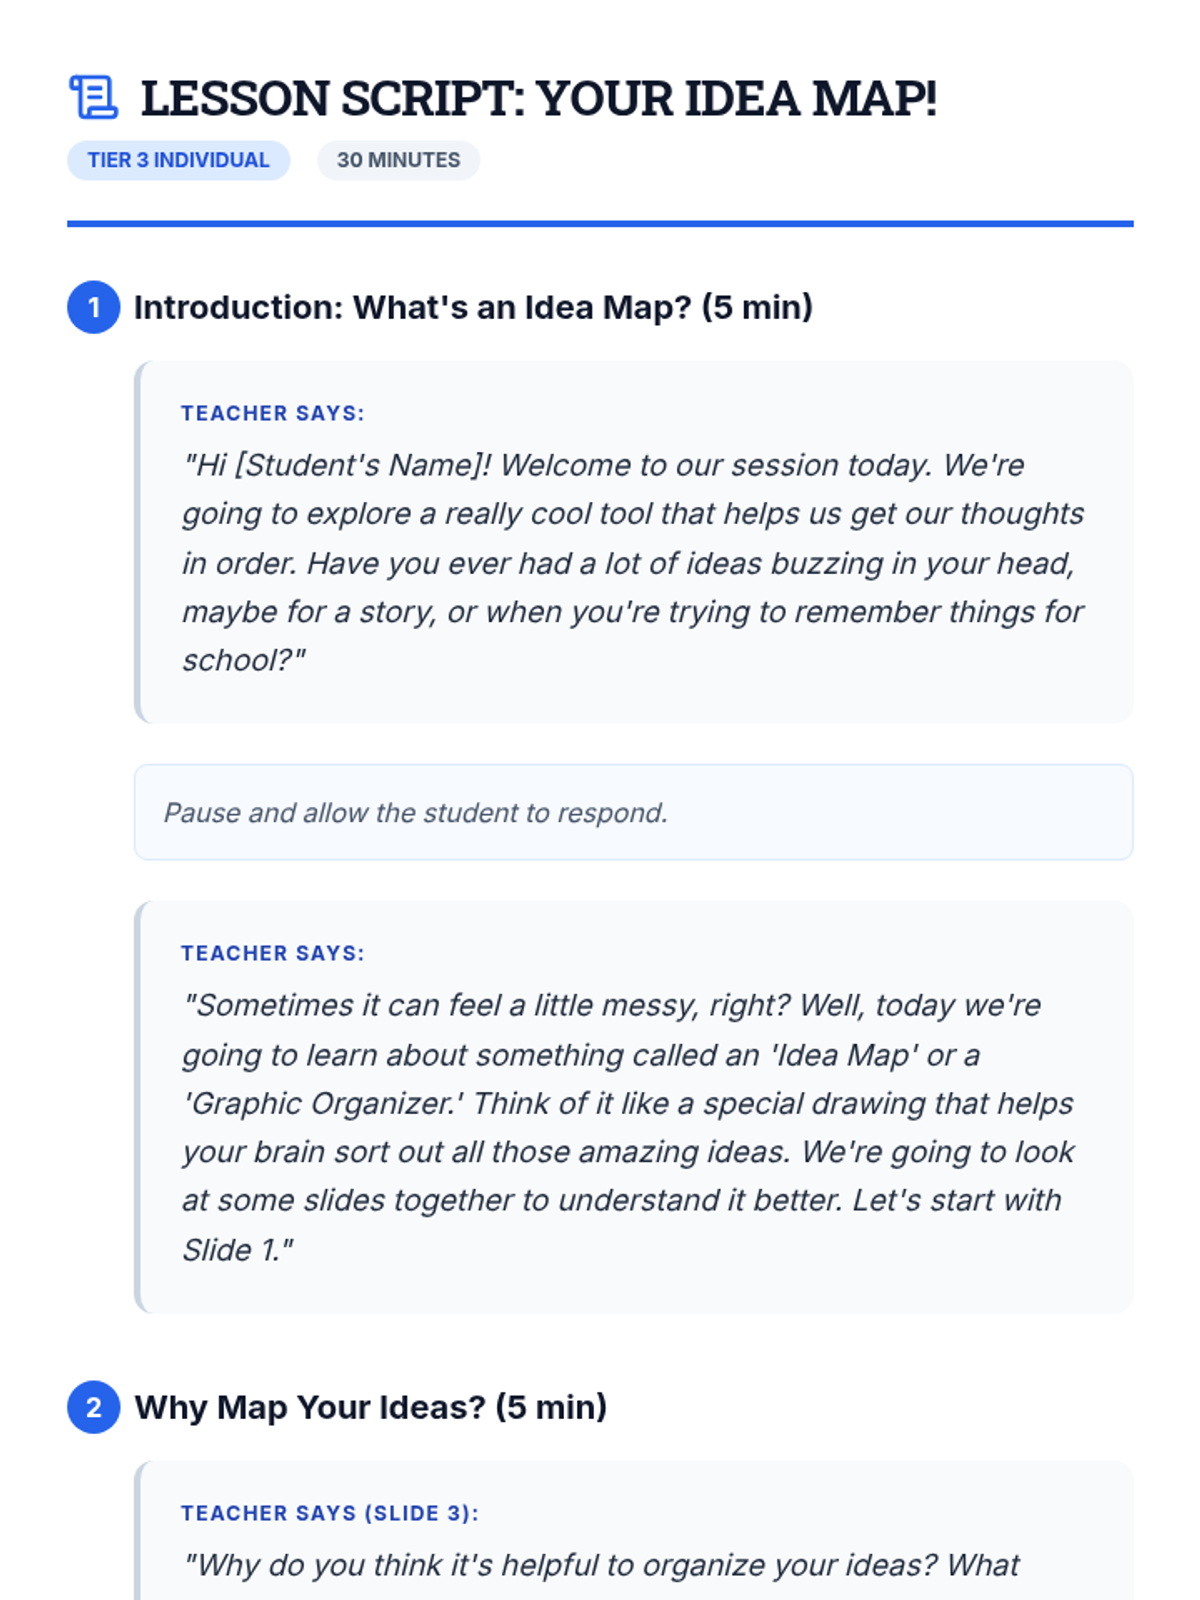Image resolution: width=1200 pixels, height=1600 pixels.
Task: Select the 'TIER 3 INDIVIDUAL' badge
Action: pyautogui.click(x=179, y=160)
